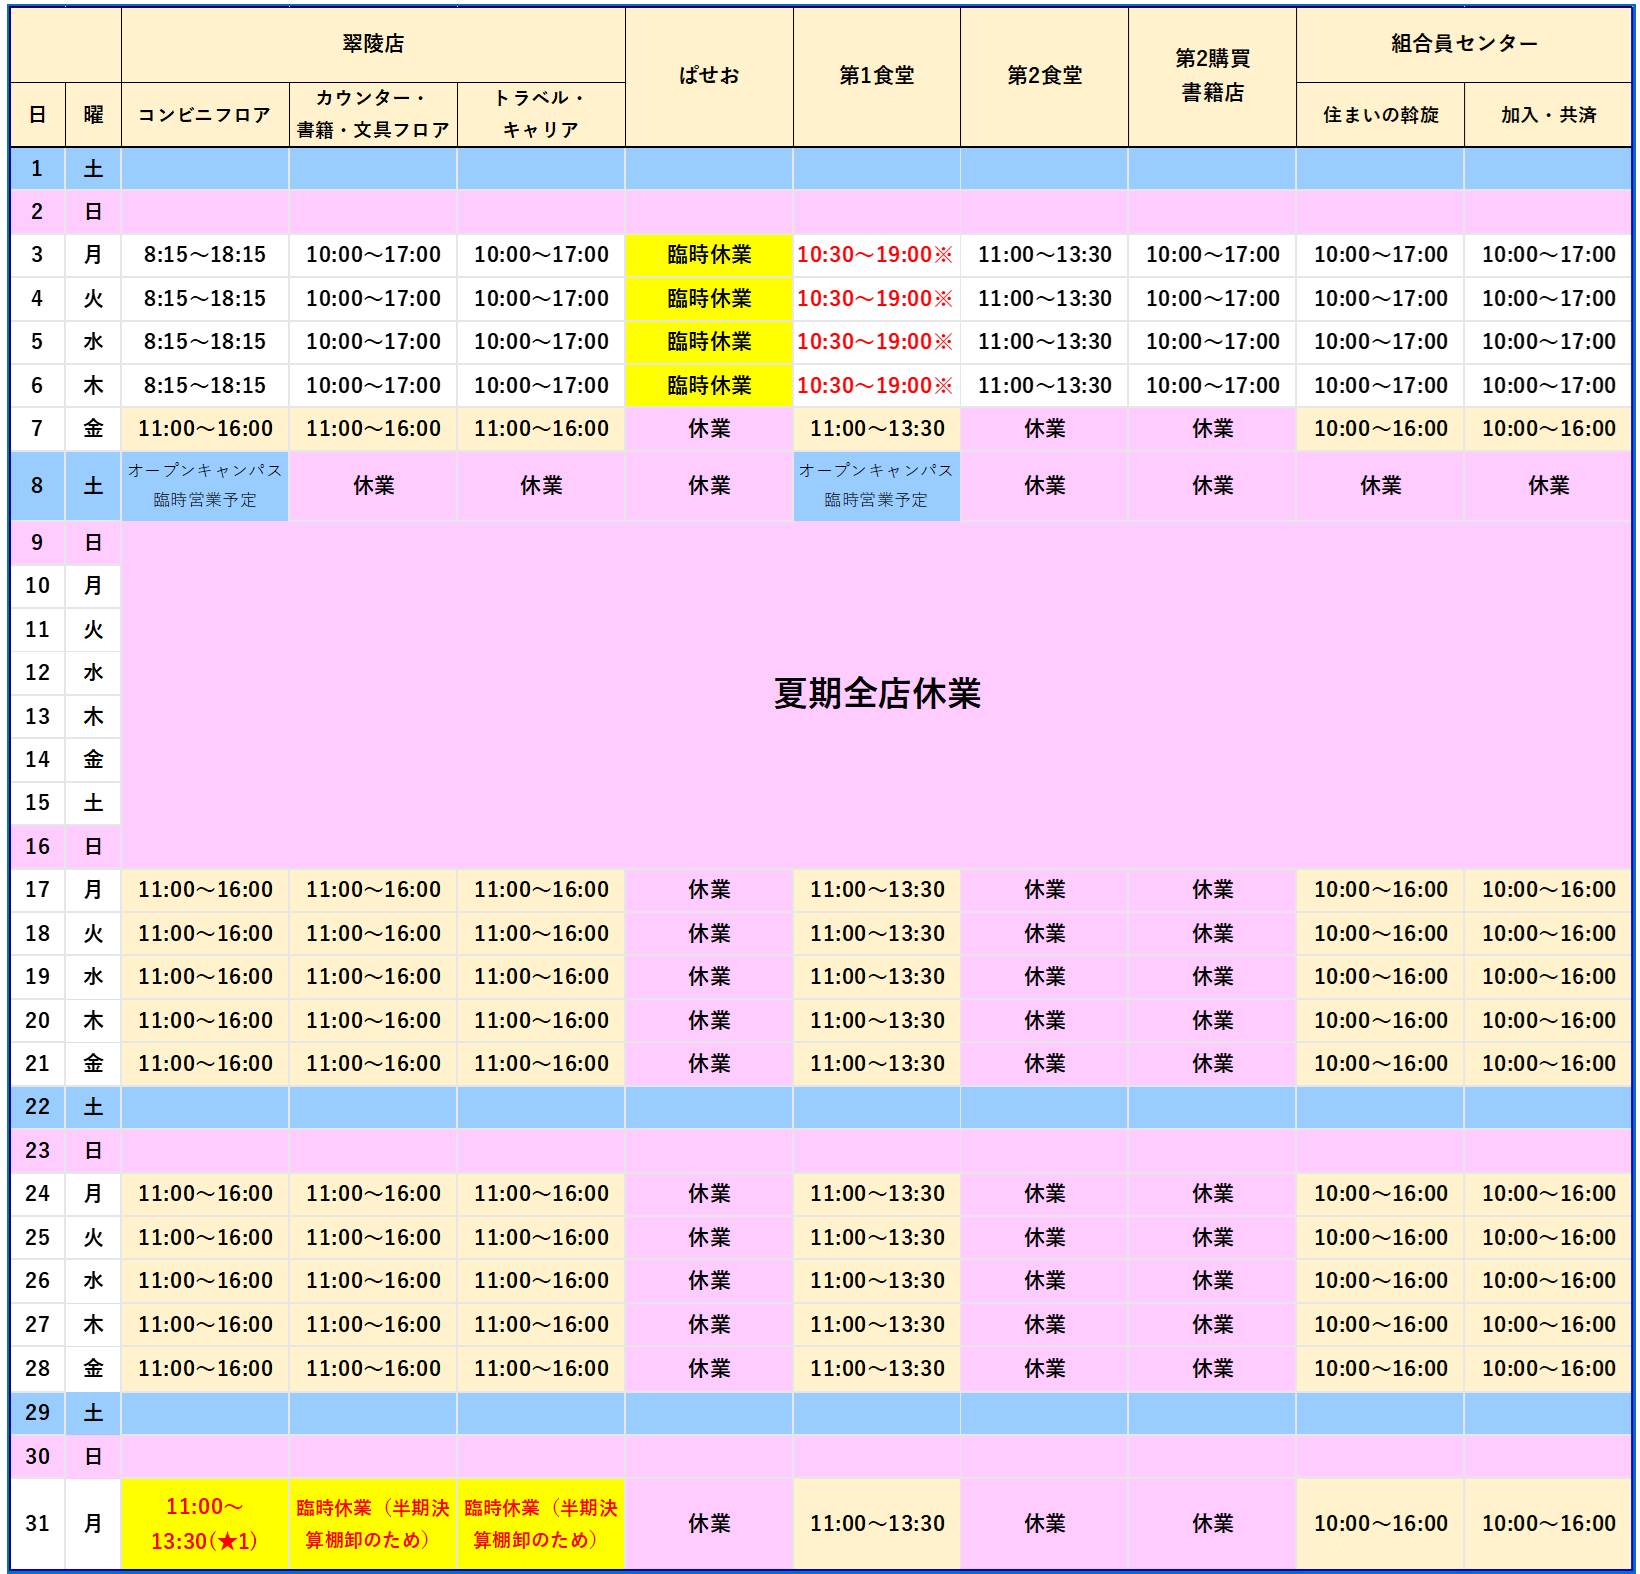Click the ぱせお column header
This screenshot has height=1574, width=1640.
[x=709, y=76]
